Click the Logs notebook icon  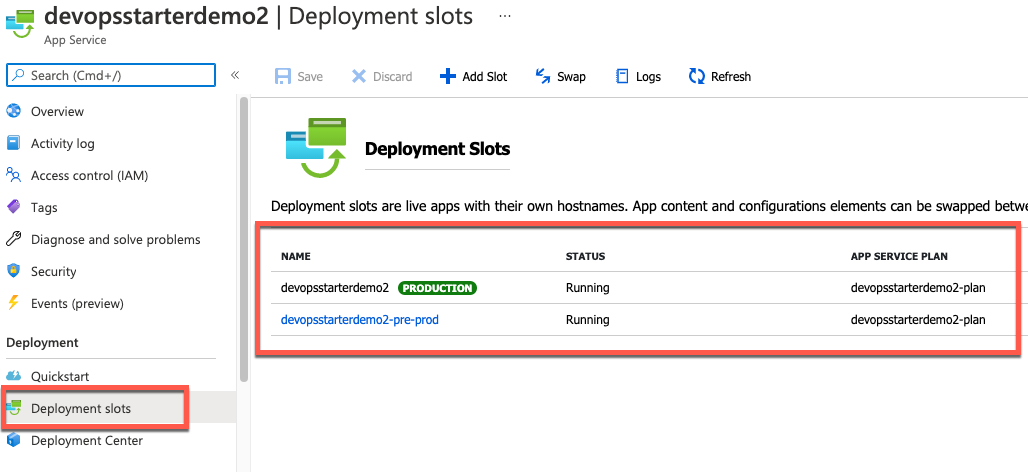point(622,77)
